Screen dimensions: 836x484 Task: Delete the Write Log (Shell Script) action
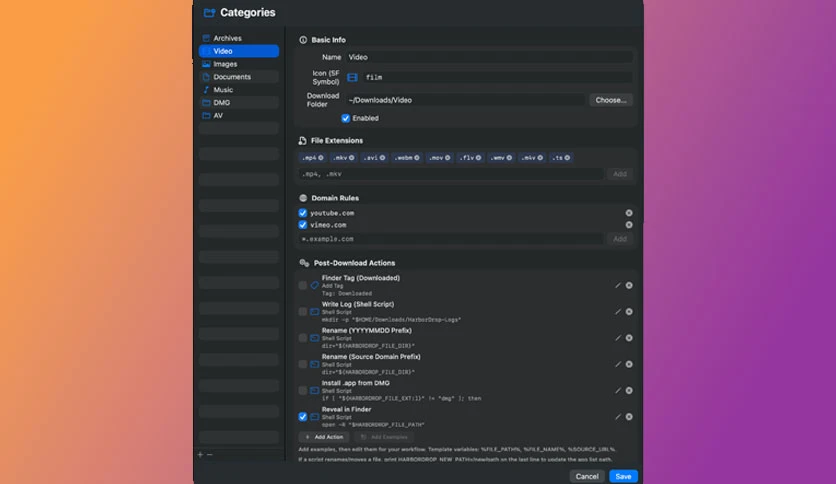click(629, 312)
